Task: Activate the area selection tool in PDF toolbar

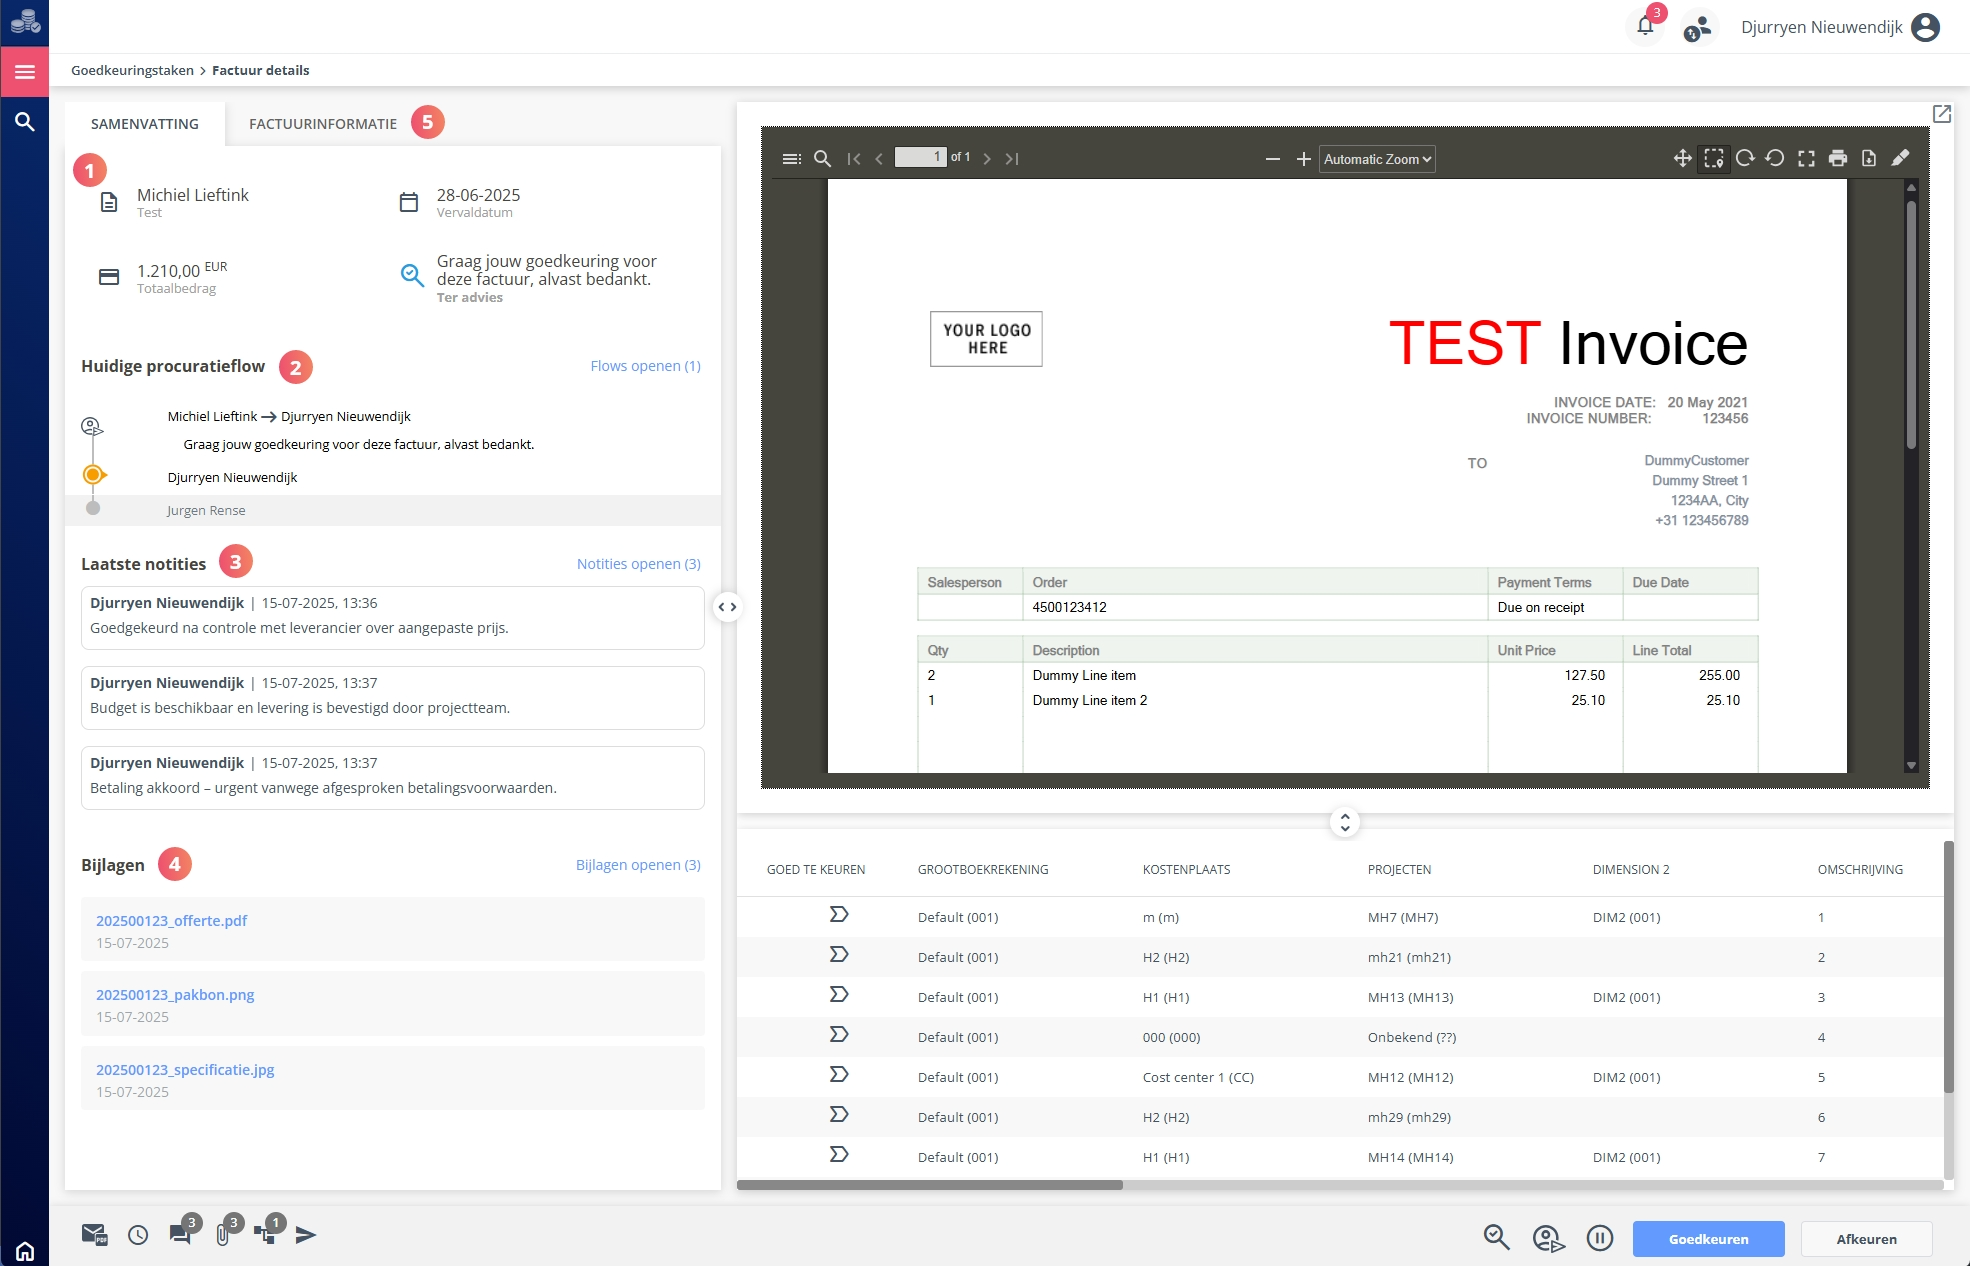Action: pos(1714,158)
